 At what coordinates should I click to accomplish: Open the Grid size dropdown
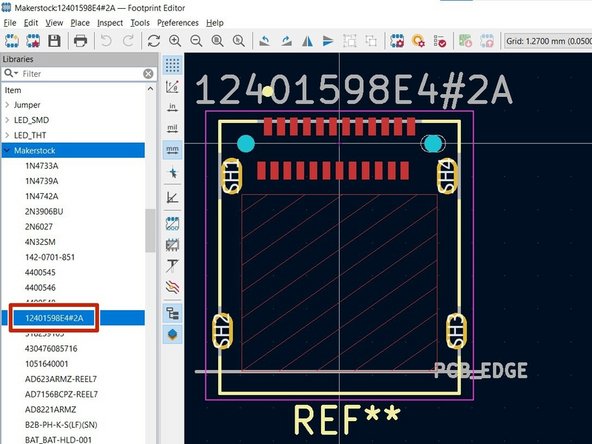tap(548, 41)
